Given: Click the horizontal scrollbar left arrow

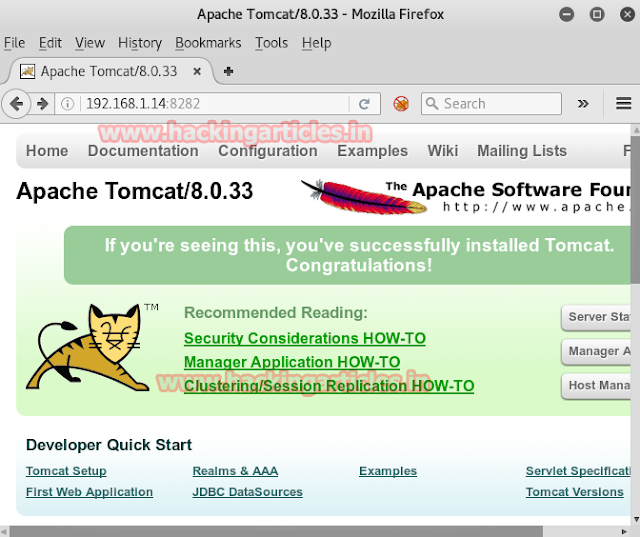Looking at the screenshot, I should click(x=4, y=532).
